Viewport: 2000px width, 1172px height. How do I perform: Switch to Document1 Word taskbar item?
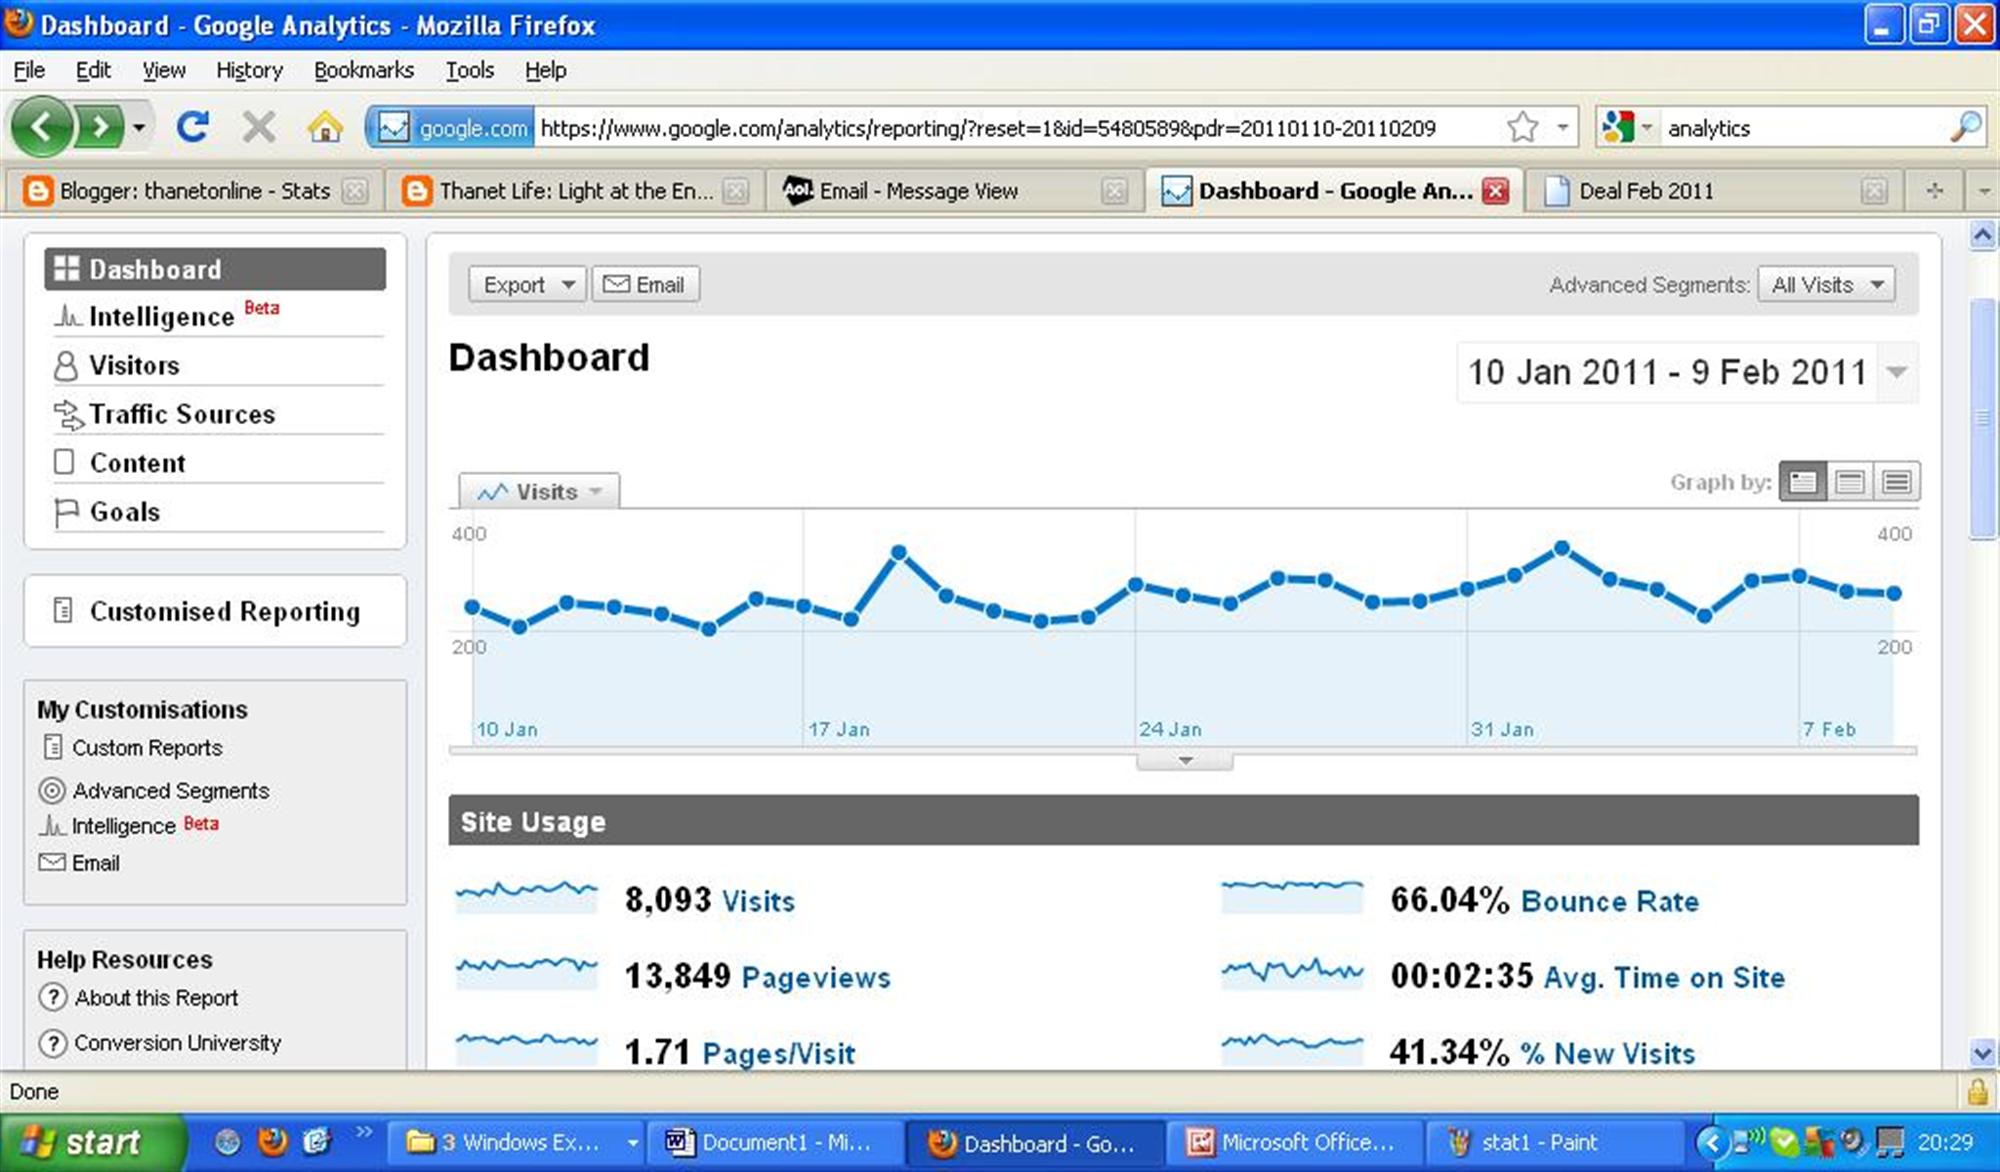775,1142
